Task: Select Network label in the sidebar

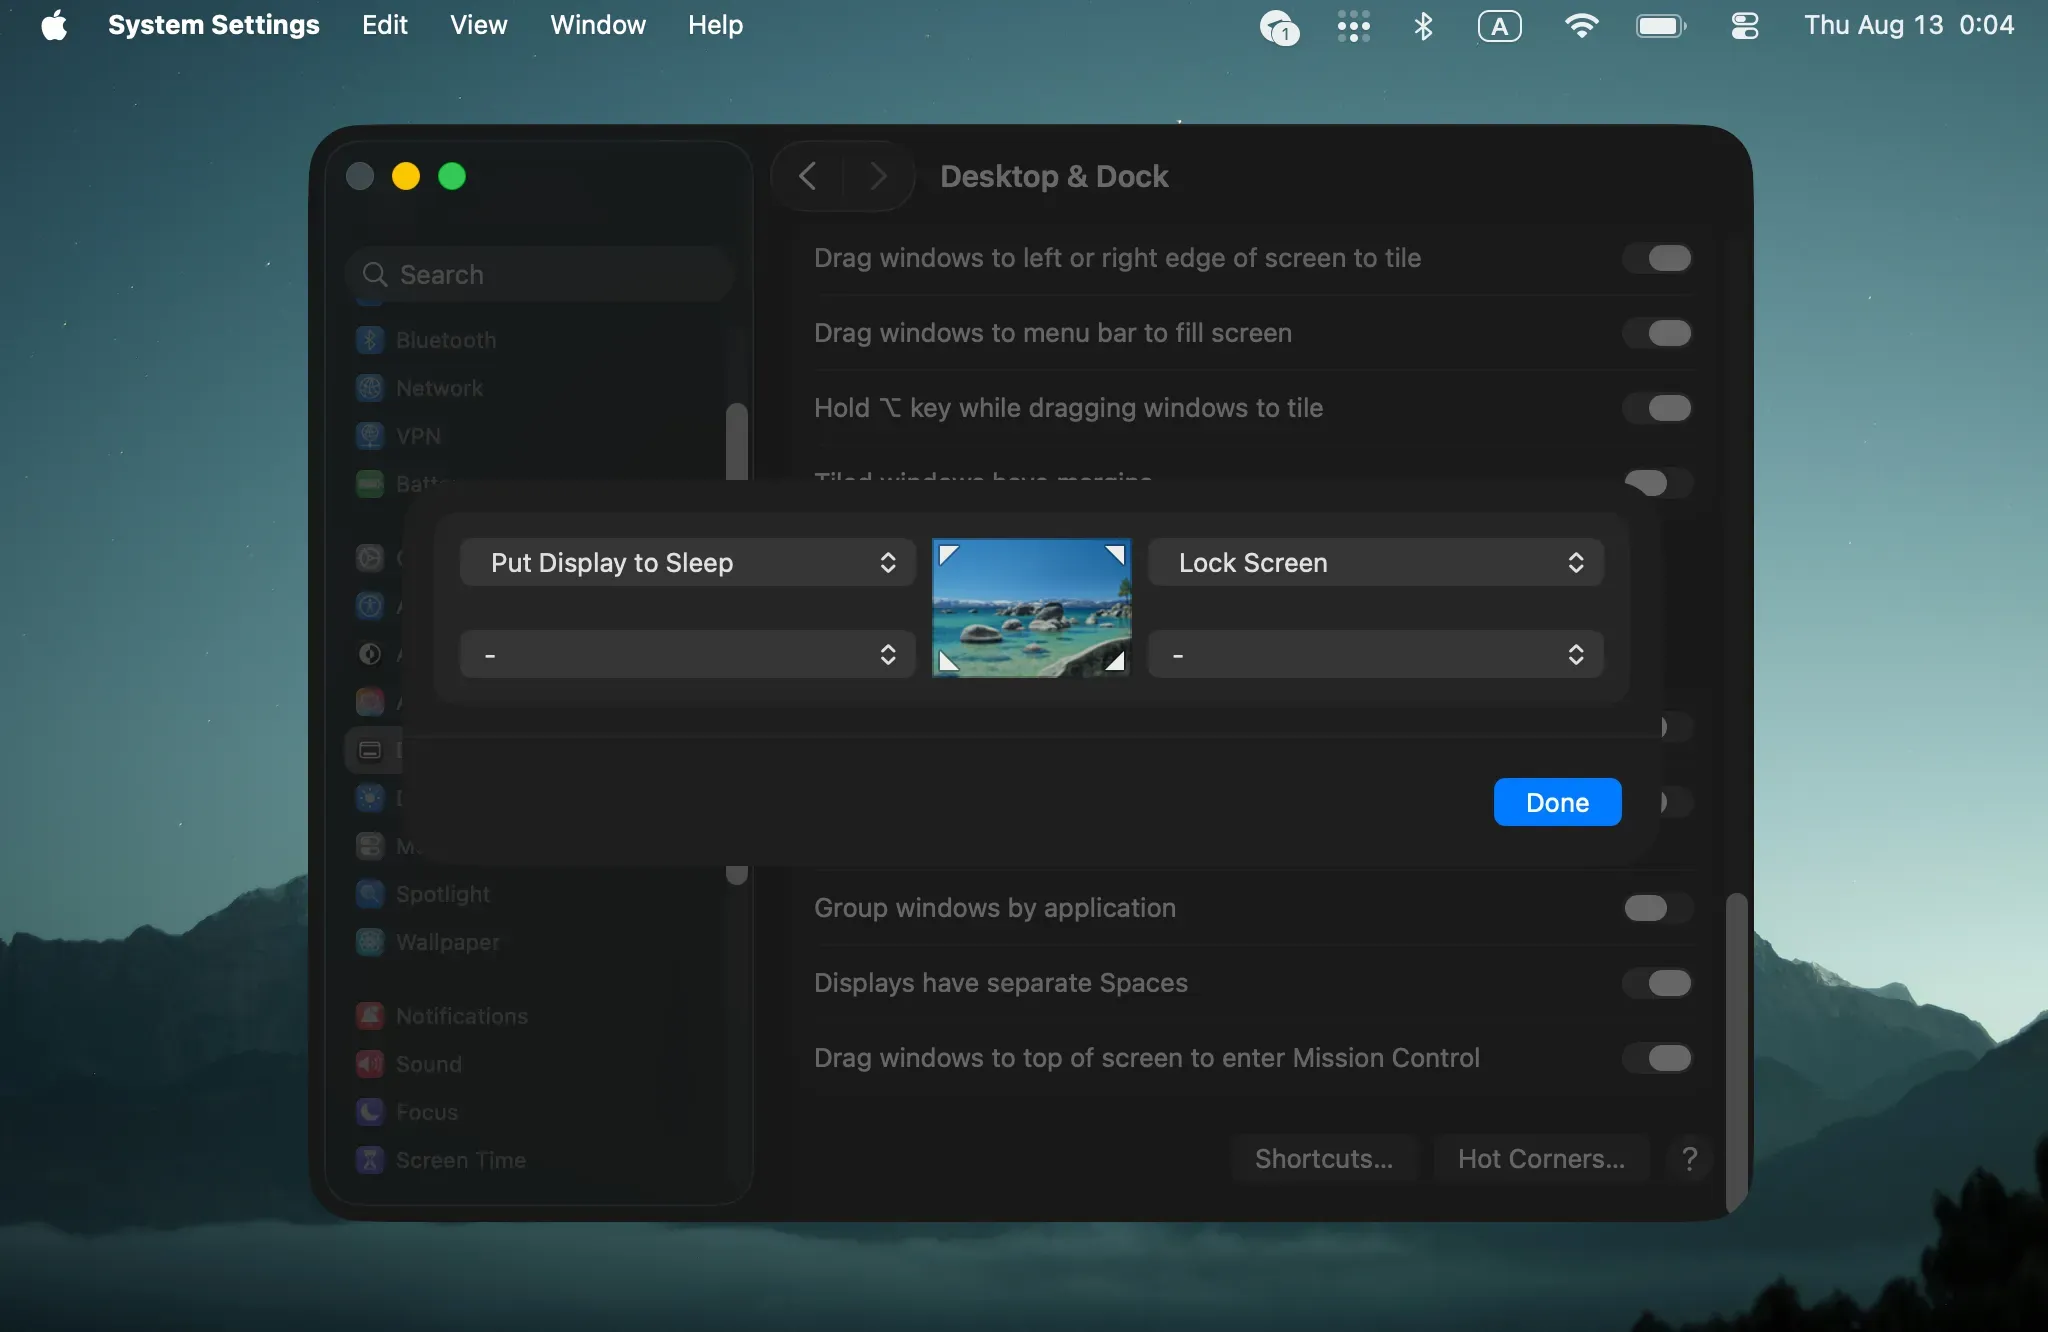Action: click(439, 388)
